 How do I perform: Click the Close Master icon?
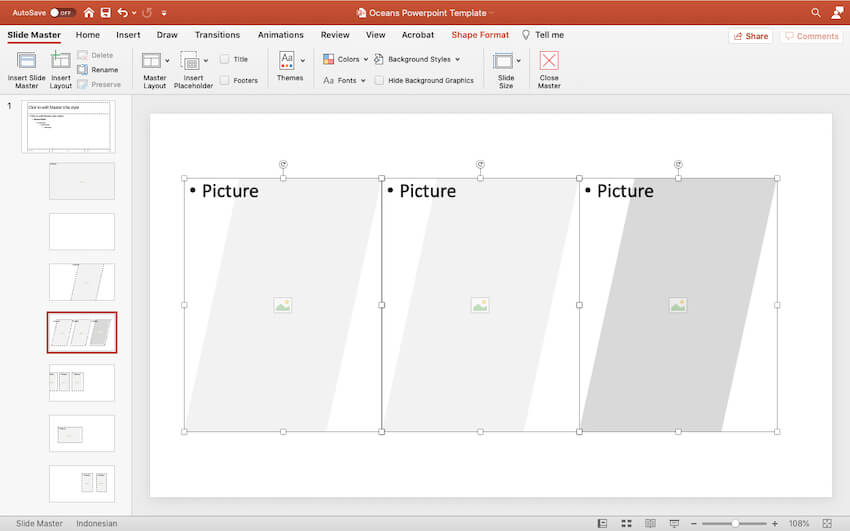[549, 62]
